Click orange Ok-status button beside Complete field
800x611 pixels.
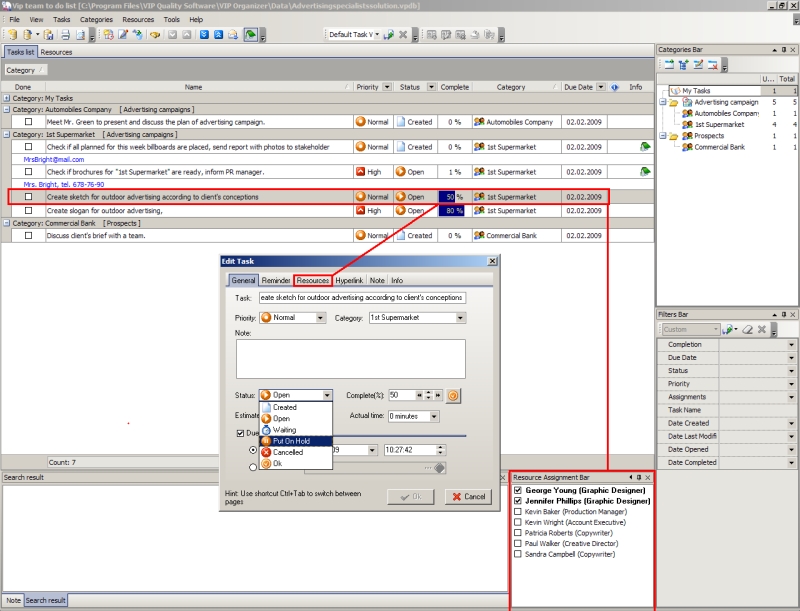point(453,395)
